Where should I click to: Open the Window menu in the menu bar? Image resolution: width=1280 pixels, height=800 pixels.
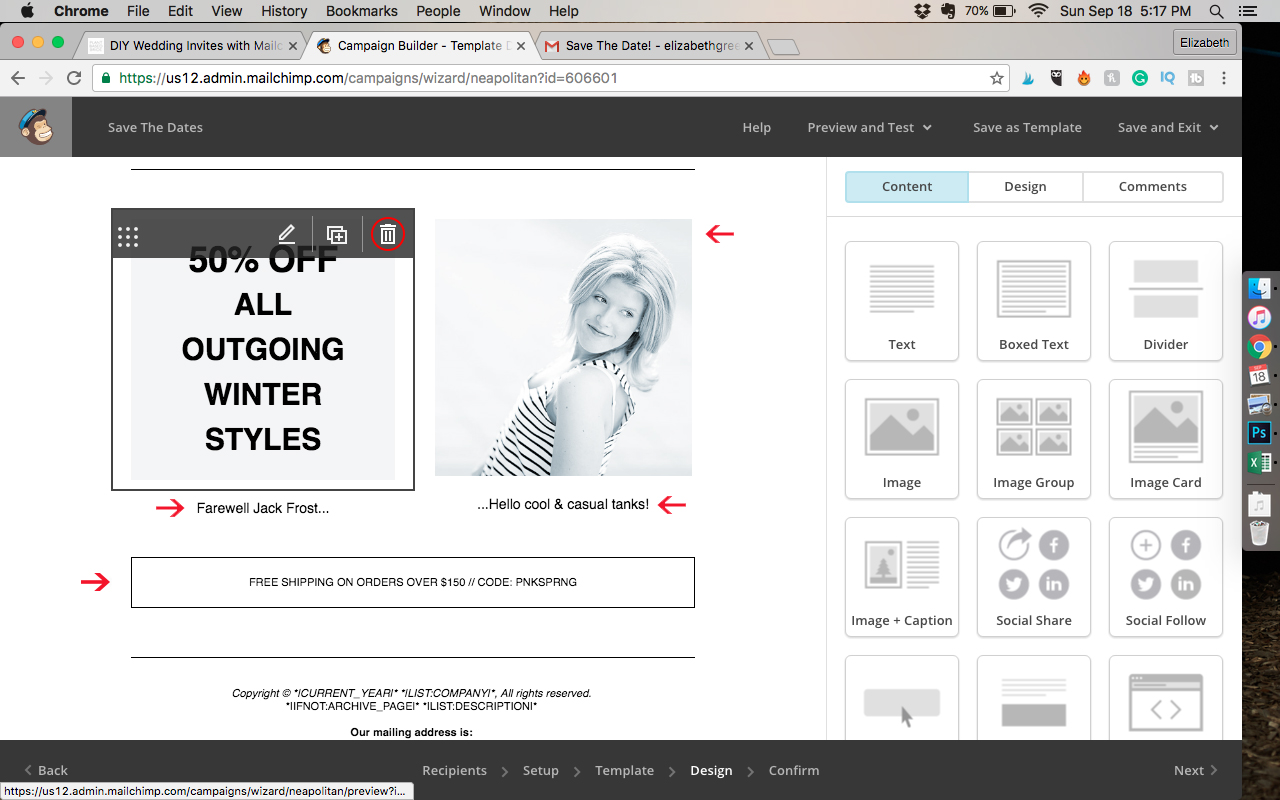click(x=505, y=11)
